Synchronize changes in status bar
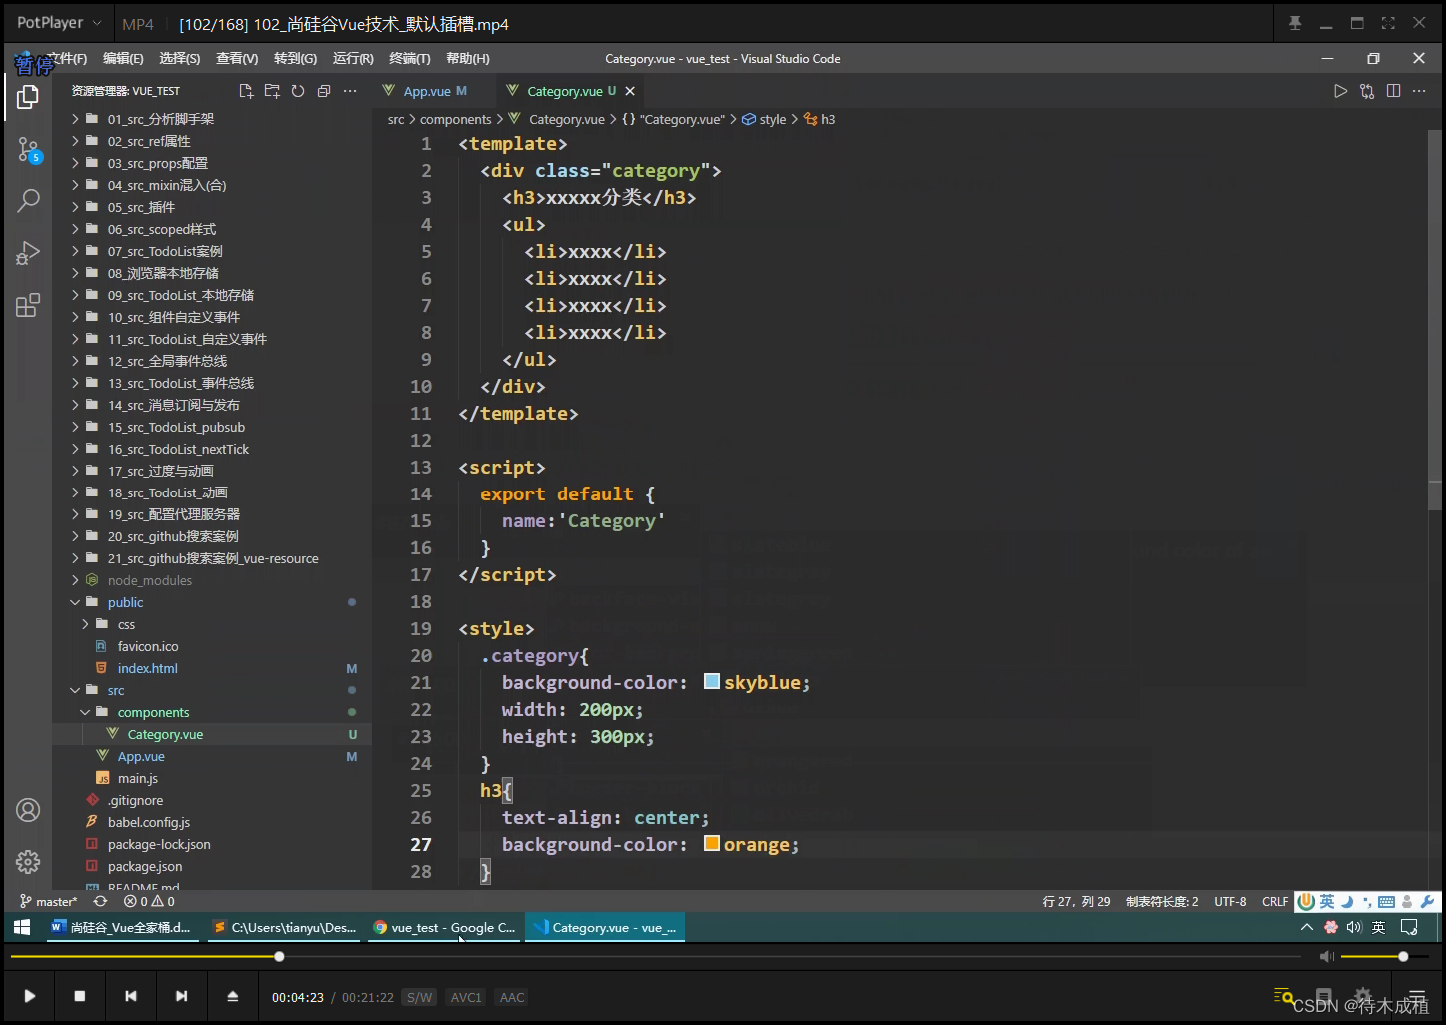 (100, 901)
